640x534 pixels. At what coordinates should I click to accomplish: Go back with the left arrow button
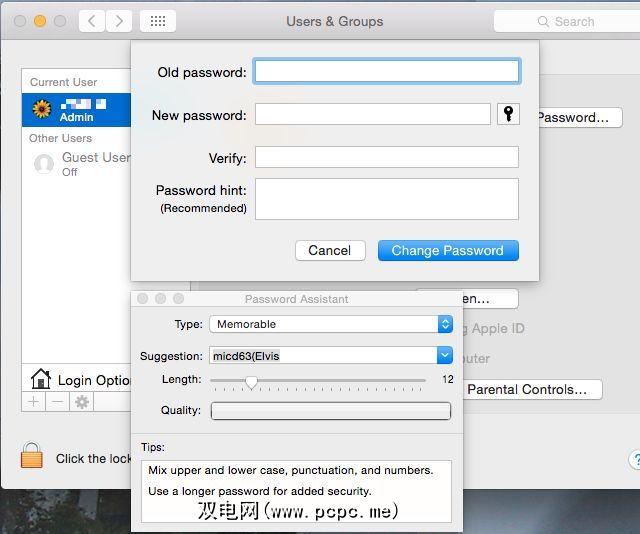pyautogui.click(x=92, y=21)
